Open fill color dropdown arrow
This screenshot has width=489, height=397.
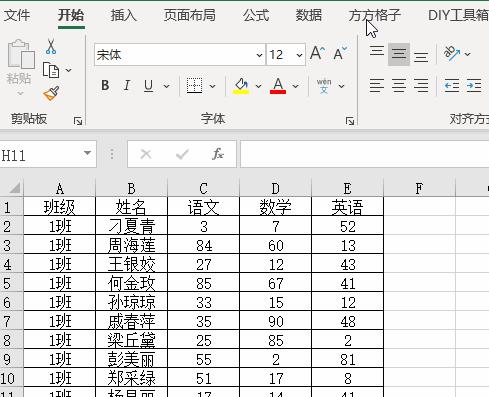[259, 86]
